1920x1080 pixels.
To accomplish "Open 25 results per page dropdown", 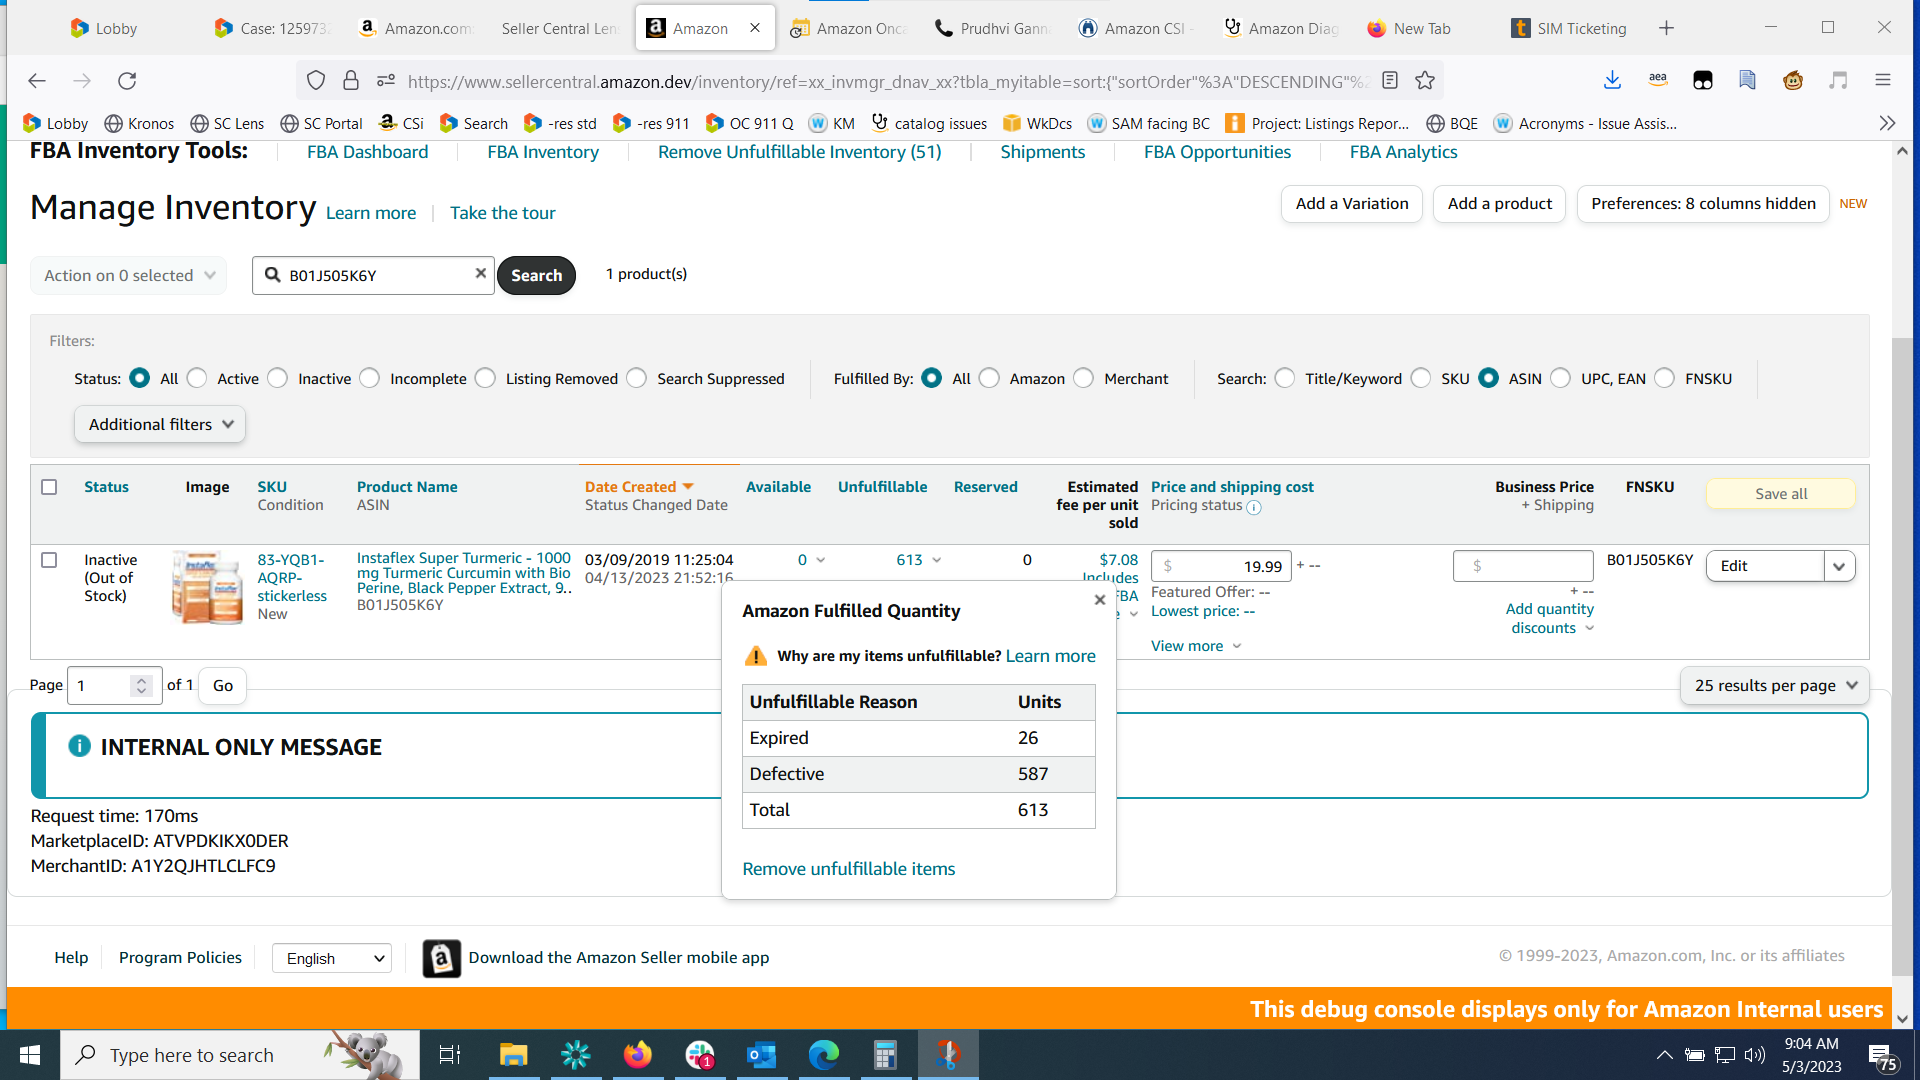I will [x=1775, y=685].
